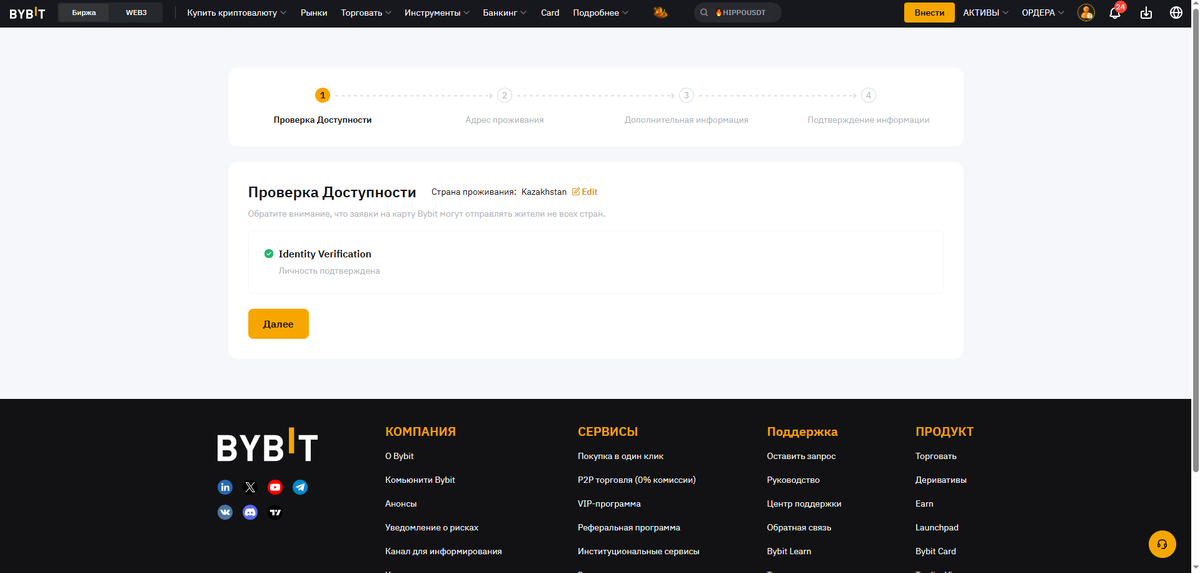Image resolution: width=1200 pixels, height=573 pixels.
Task: Expand the ОРДЕРА dropdown
Action: coord(1043,13)
